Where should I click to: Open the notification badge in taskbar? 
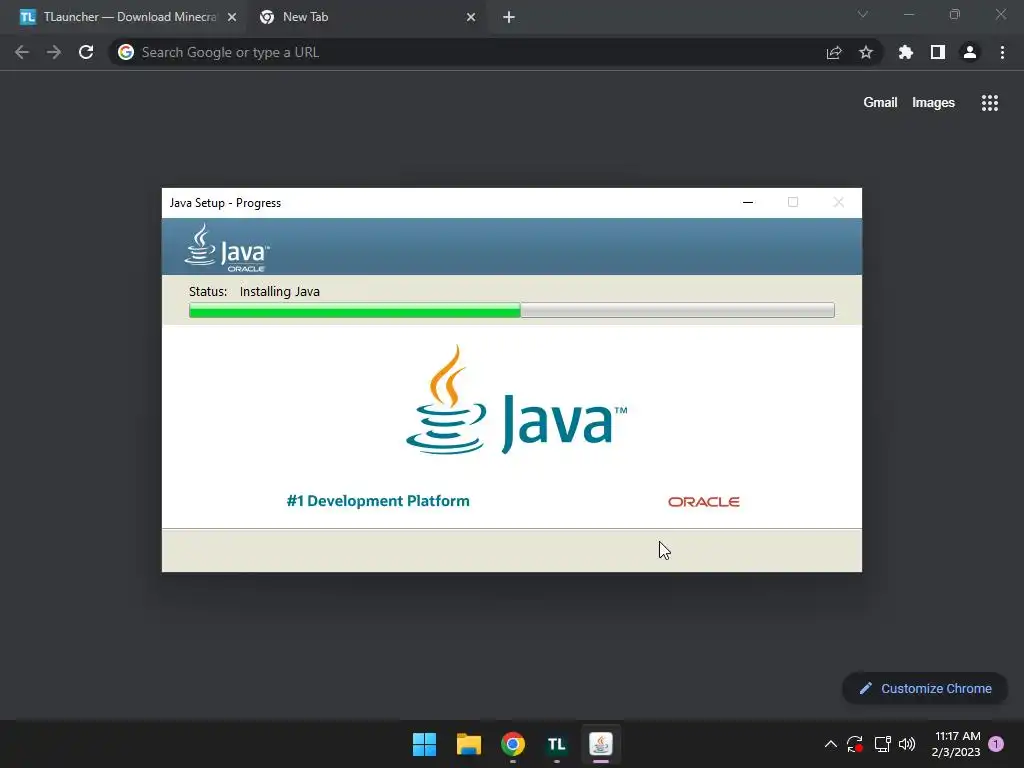point(996,744)
